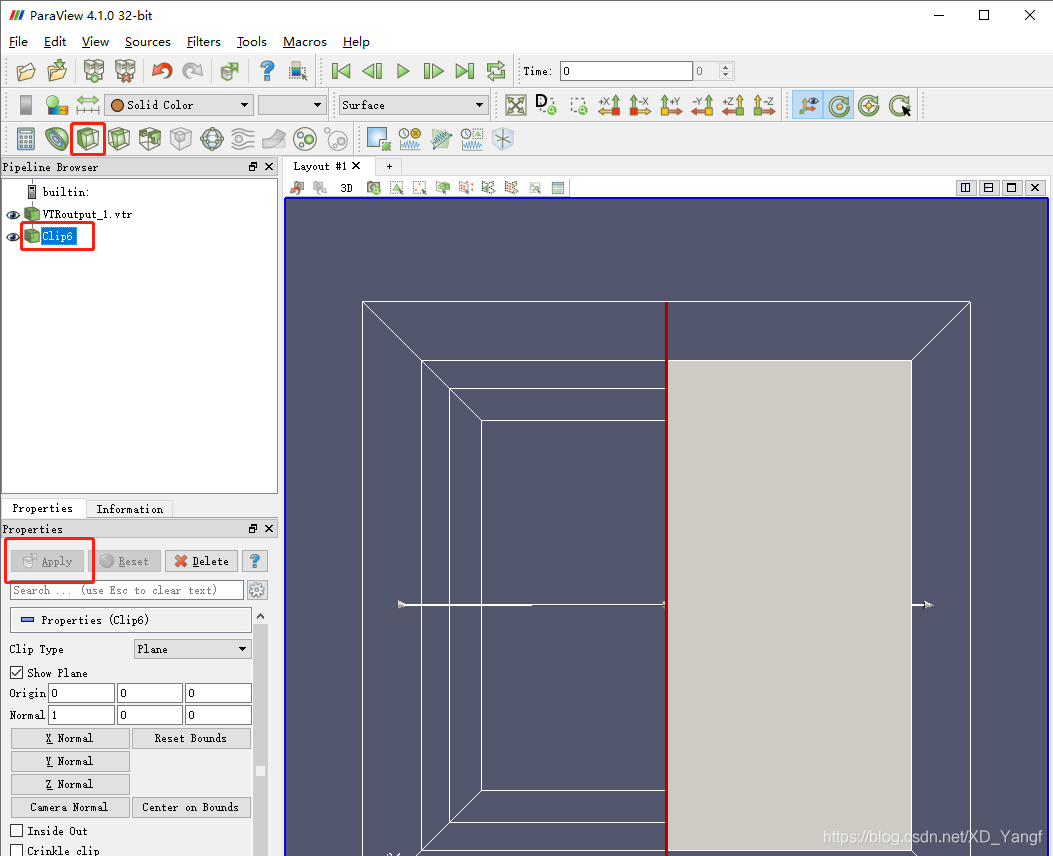Click the X Normal button

[70, 739]
